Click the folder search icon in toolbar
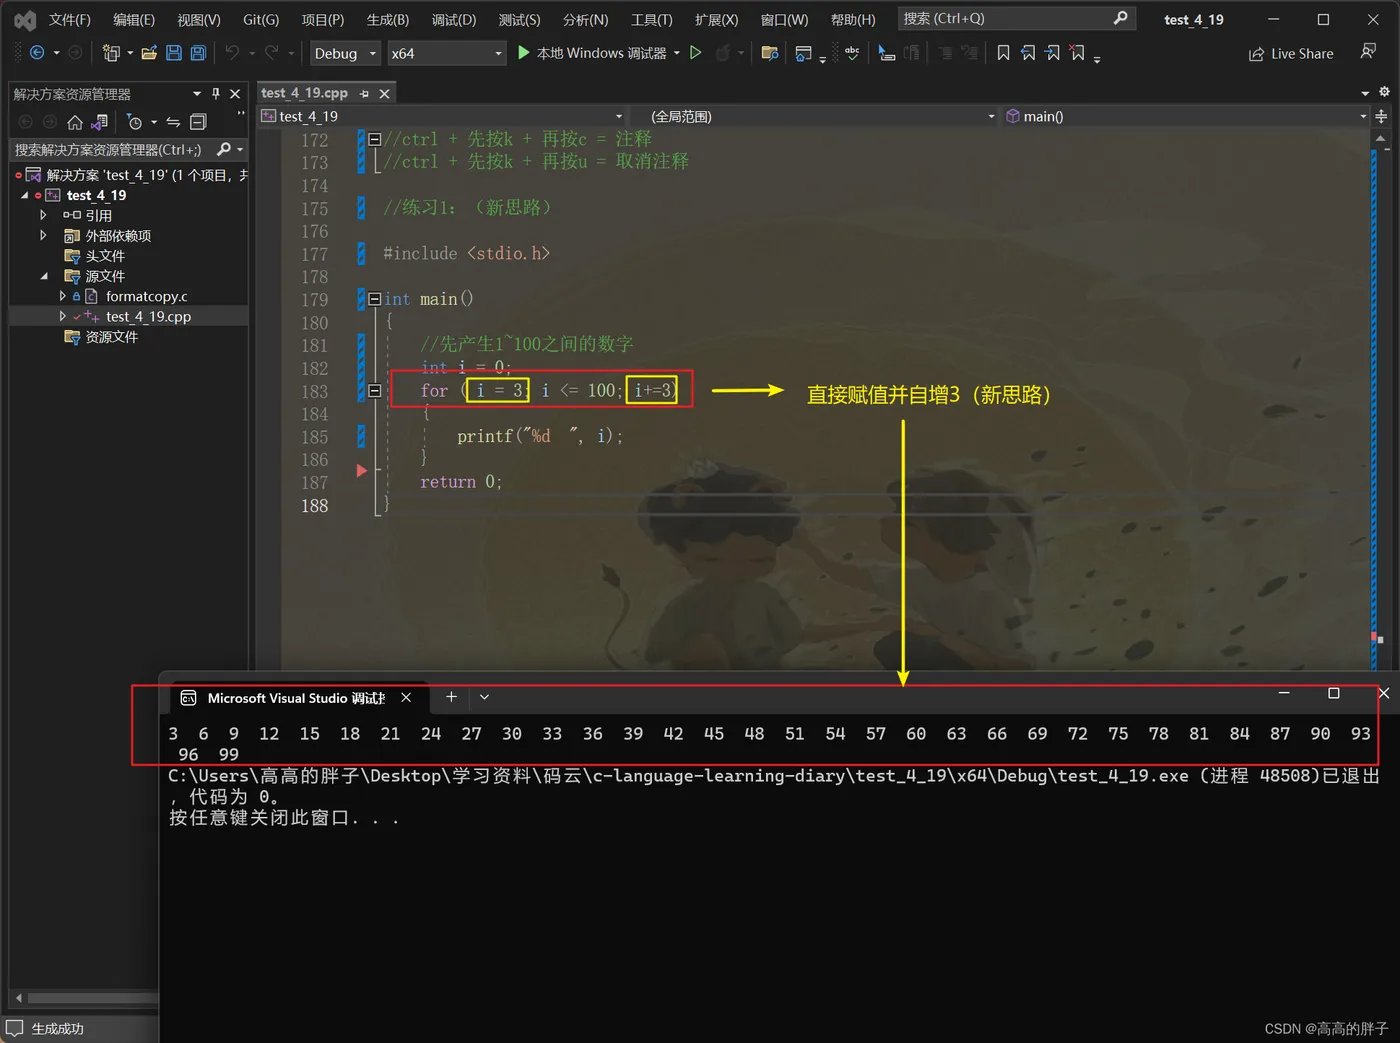1400x1043 pixels. [770, 53]
